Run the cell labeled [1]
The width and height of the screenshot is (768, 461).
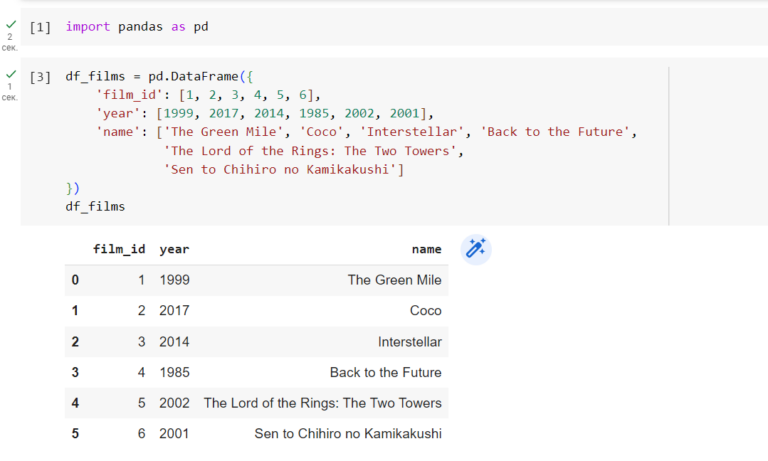(40, 27)
